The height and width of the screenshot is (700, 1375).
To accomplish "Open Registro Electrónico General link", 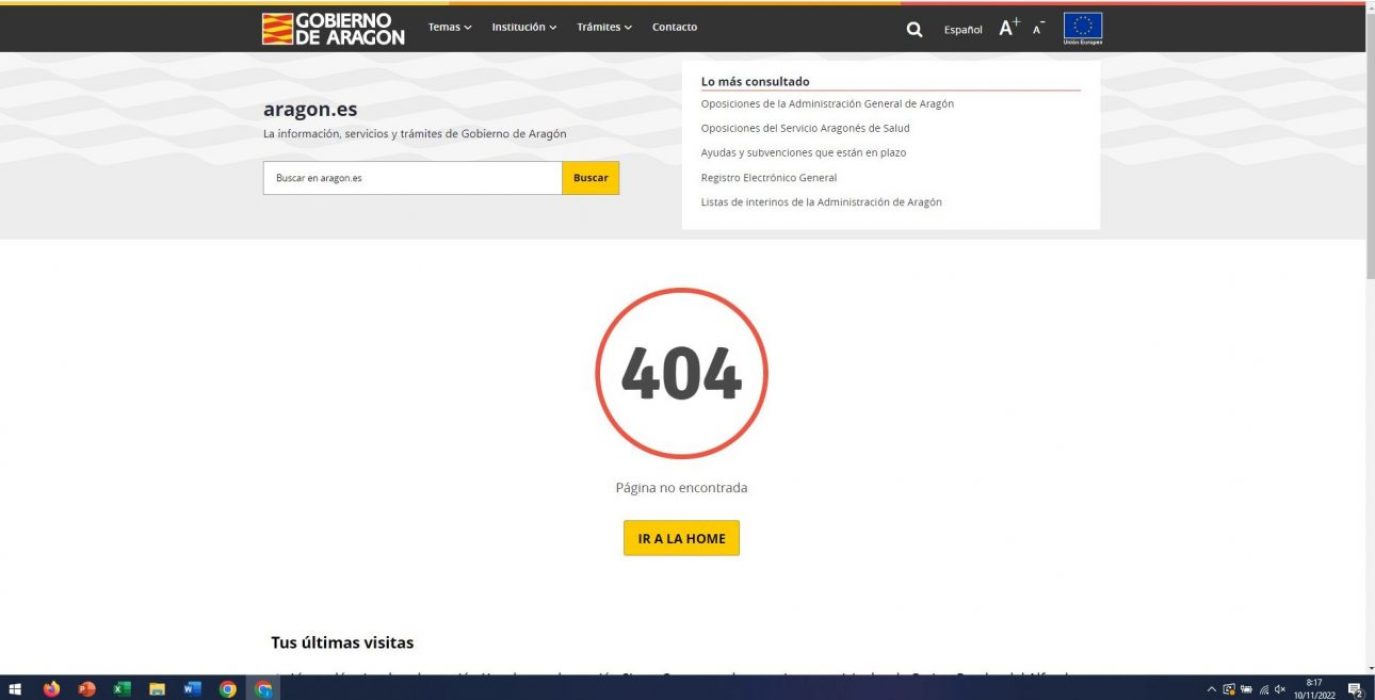I will point(769,178).
